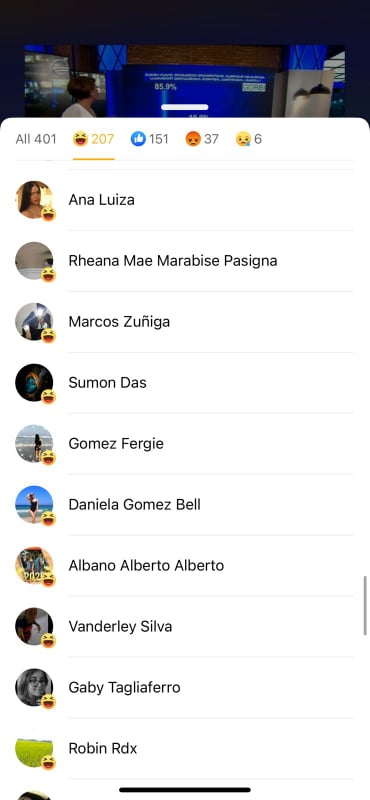The image size is (370, 800).
Task: Open Vanderley Silva's profile photo
Action: [34, 627]
